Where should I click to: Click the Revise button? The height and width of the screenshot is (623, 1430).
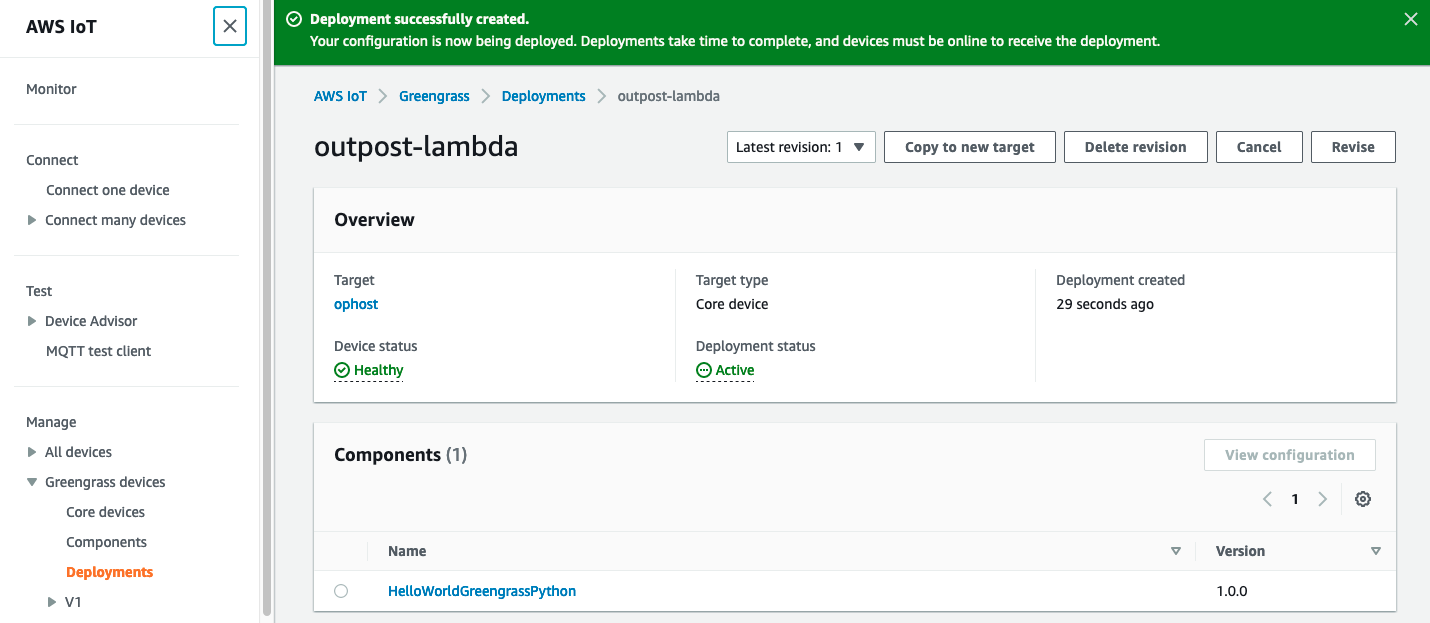[1352, 147]
